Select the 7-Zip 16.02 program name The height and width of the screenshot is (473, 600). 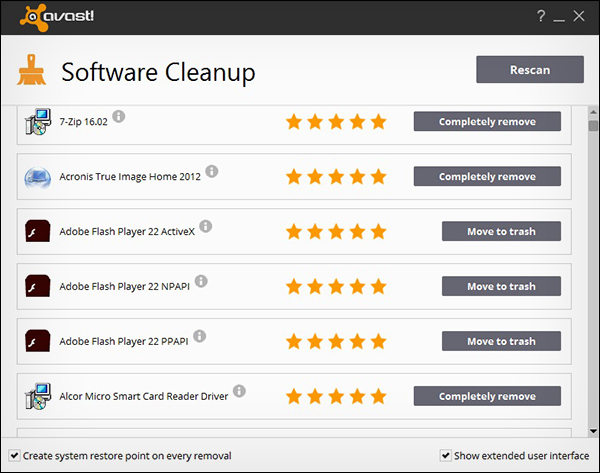pyautogui.click(x=83, y=122)
